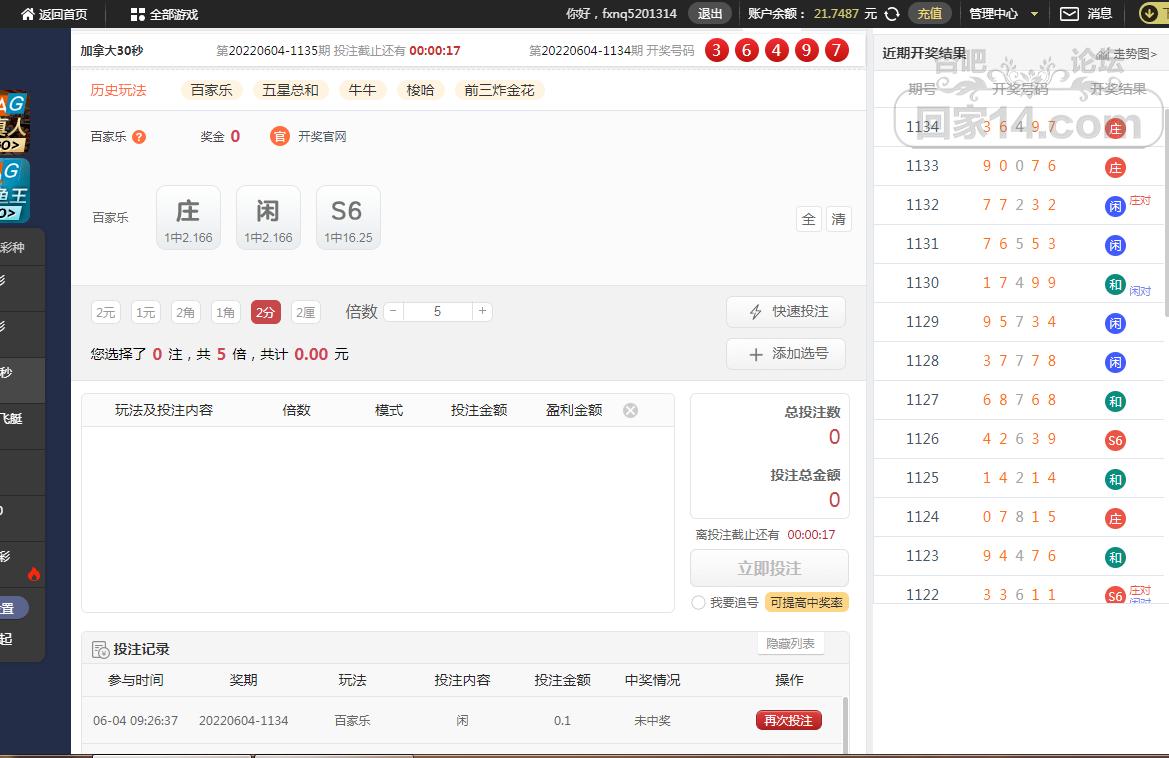Click the 开奖官网 orange badge icon
Viewport: 1169px width, 758px height.
click(x=280, y=136)
